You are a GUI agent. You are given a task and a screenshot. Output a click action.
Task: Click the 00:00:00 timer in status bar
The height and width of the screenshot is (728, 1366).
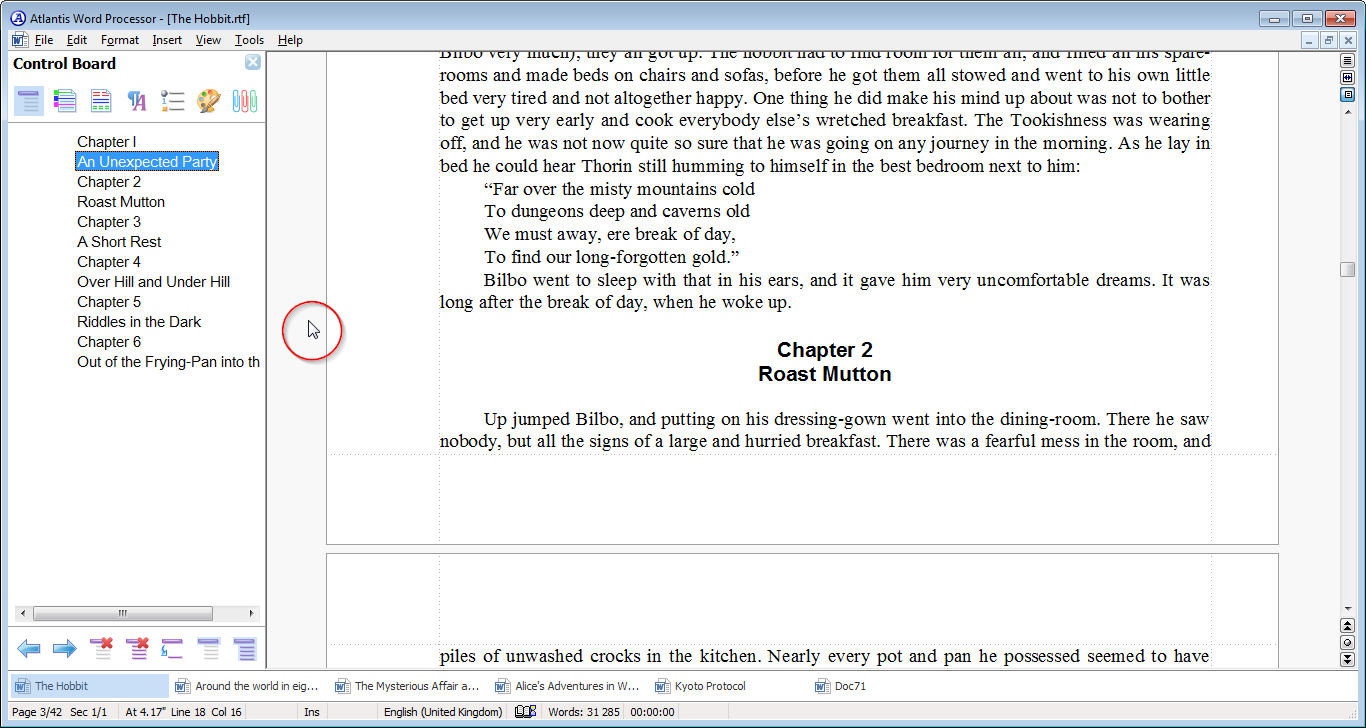click(652, 712)
